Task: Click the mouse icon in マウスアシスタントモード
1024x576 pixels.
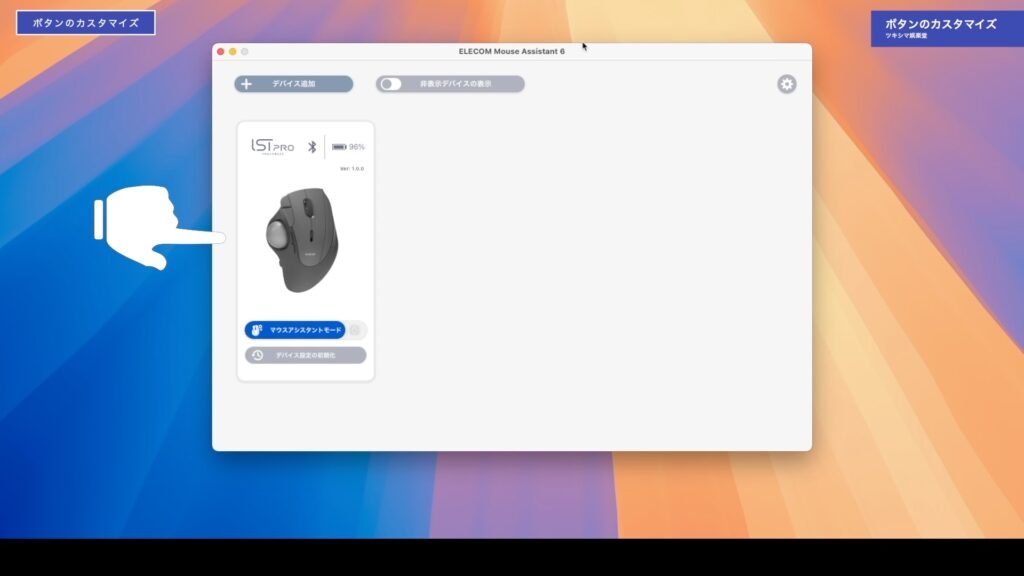Action: (256, 329)
